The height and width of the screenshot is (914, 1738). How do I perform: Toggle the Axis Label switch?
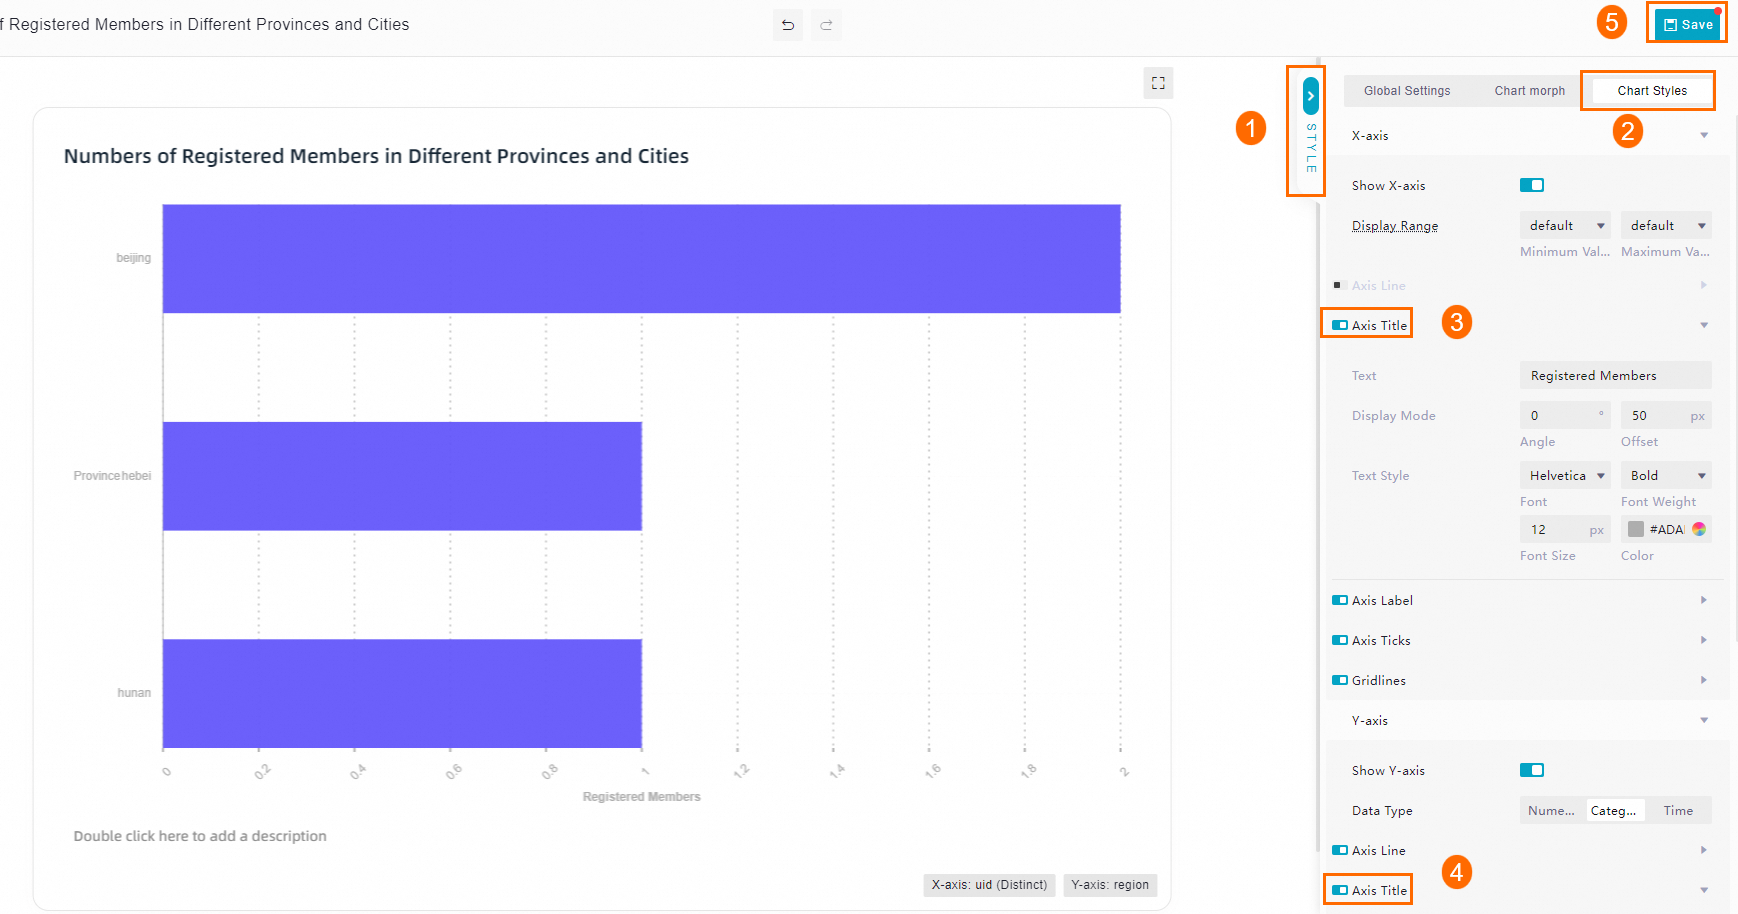click(x=1340, y=600)
